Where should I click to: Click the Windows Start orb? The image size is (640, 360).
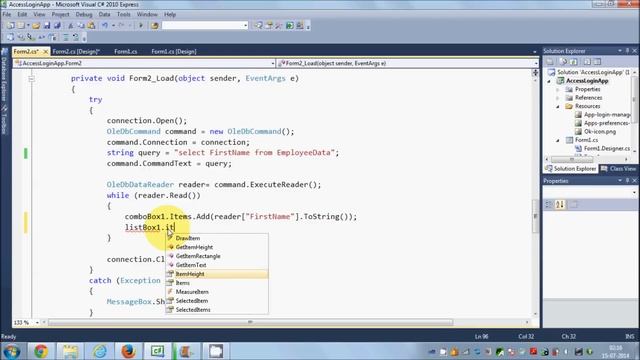pos(11,351)
